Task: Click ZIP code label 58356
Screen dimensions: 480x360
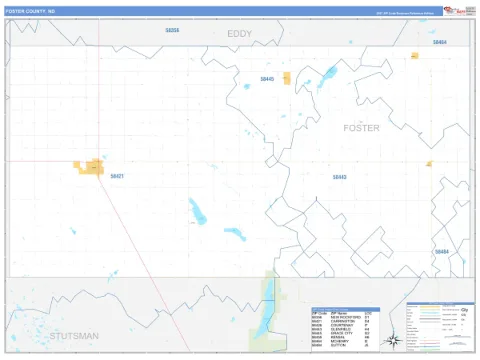Action: [172, 30]
